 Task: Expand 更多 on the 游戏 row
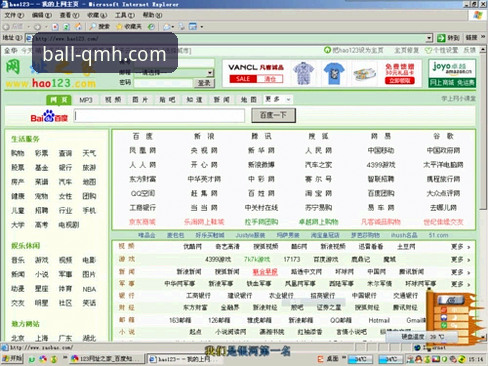pyautogui.click(x=460, y=259)
